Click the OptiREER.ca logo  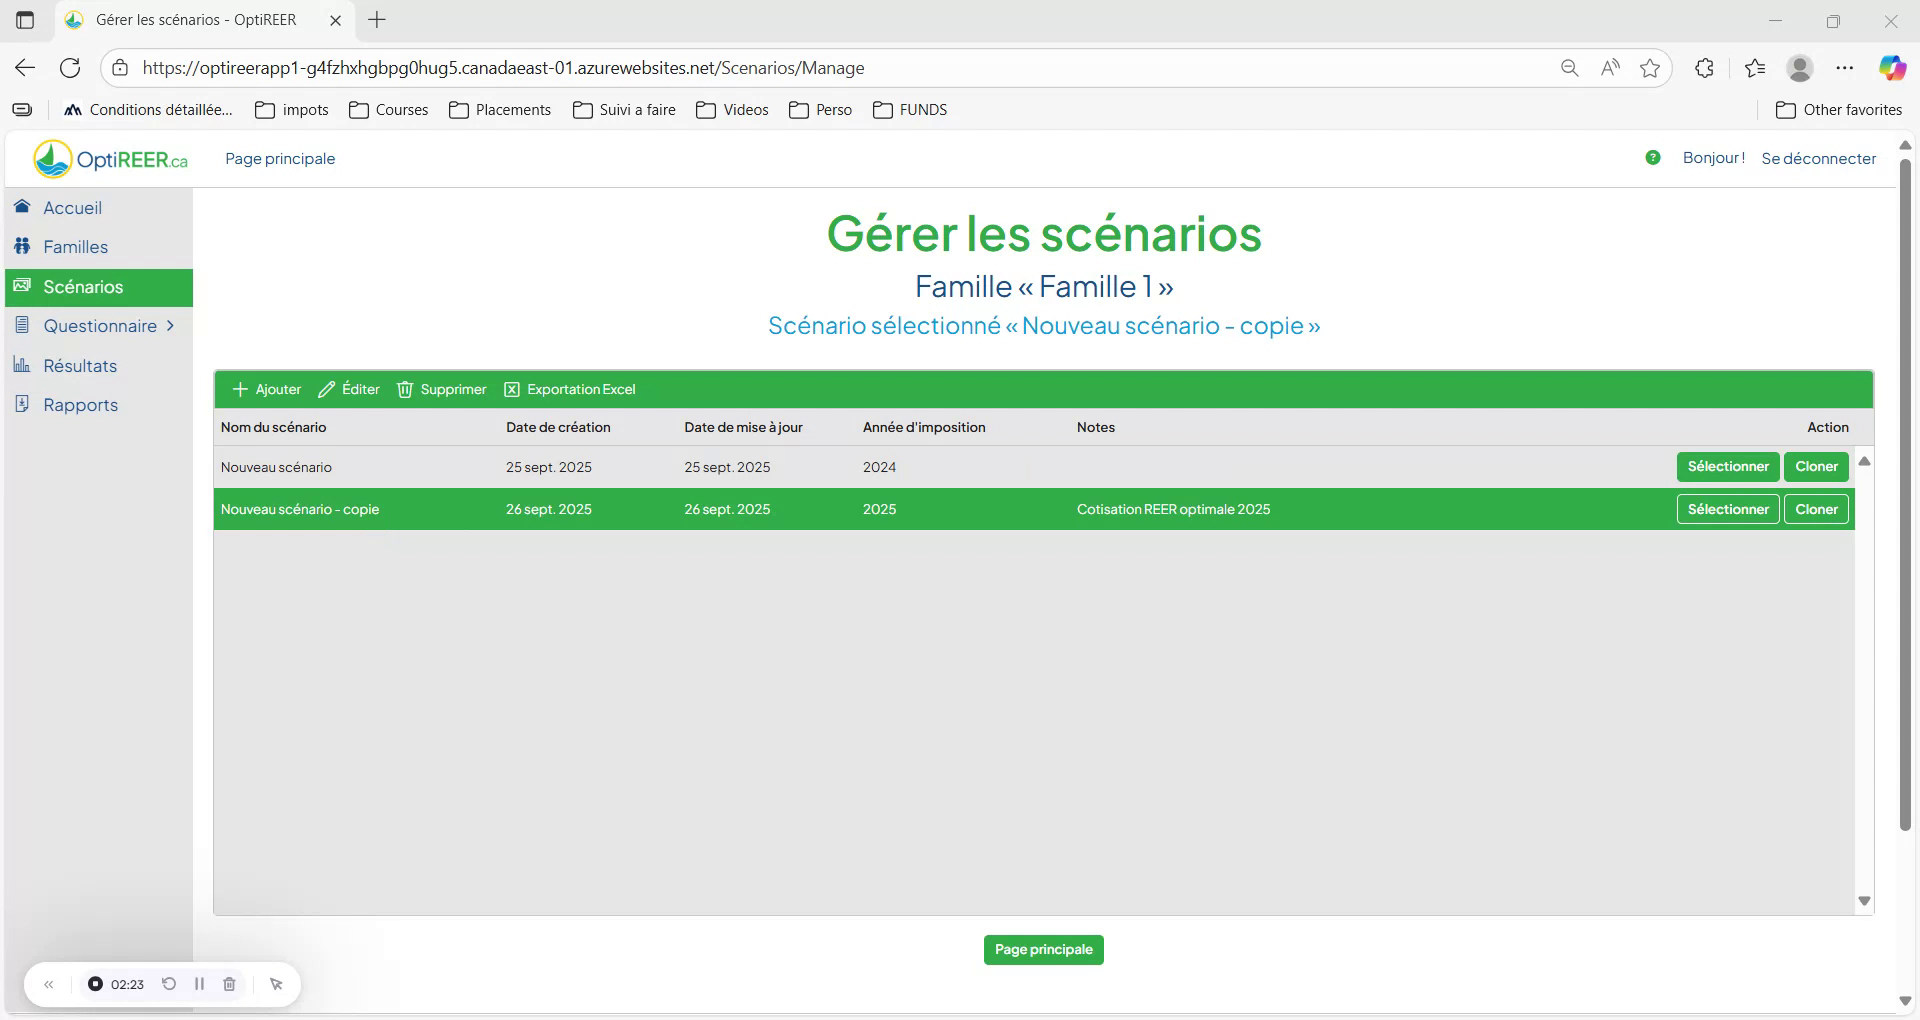(110, 158)
